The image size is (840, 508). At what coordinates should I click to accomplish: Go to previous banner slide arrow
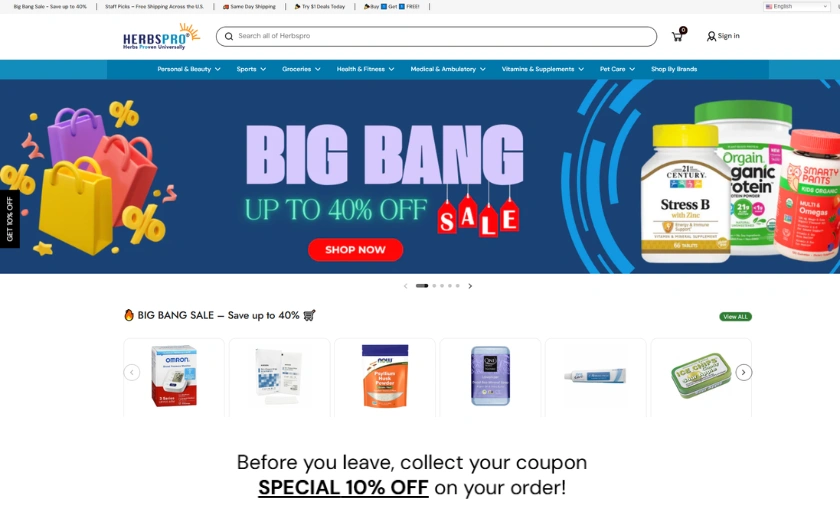coord(406,286)
